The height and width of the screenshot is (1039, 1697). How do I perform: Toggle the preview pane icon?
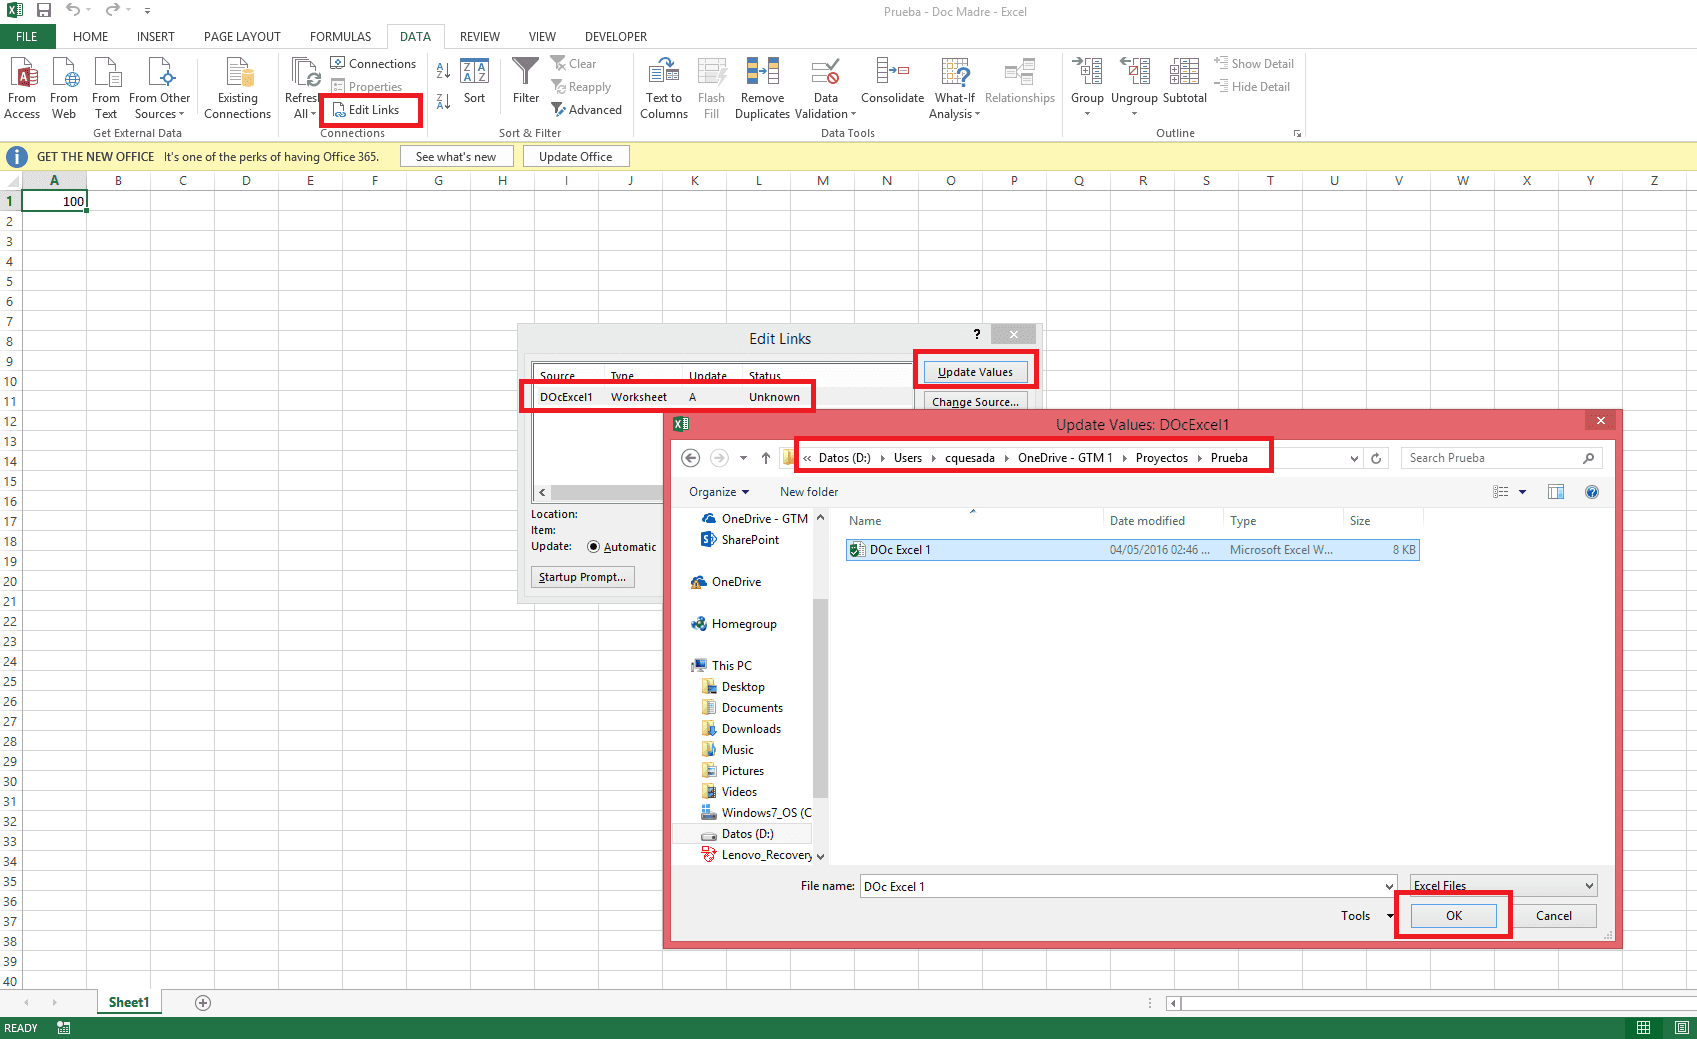pos(1556,492)
